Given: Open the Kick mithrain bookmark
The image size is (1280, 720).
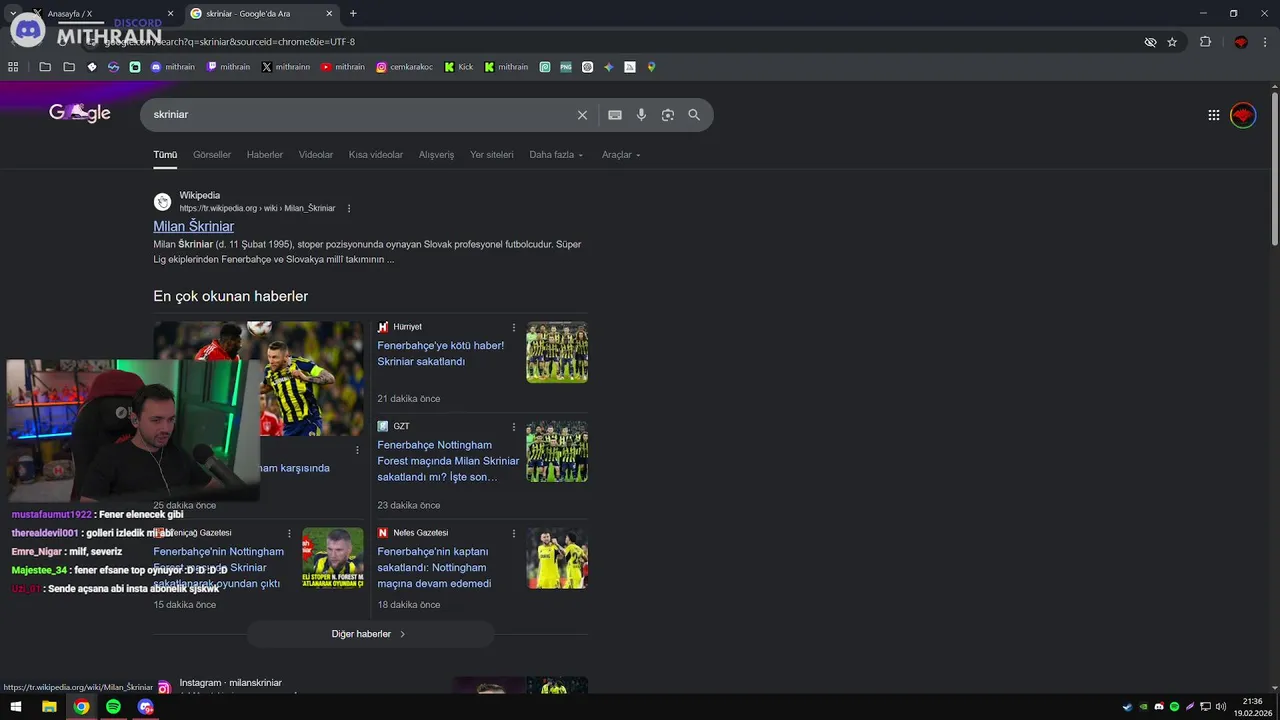Looking at the screenshot, I should pyautogui.click(x=506, y=67).
